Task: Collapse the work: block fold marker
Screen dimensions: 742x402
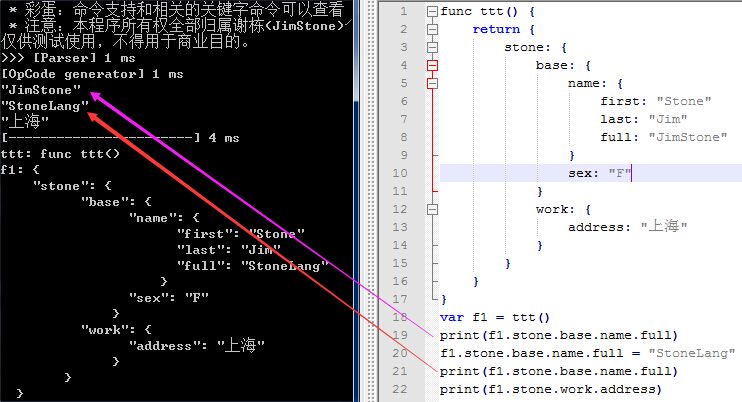Action: coord(432,210)
